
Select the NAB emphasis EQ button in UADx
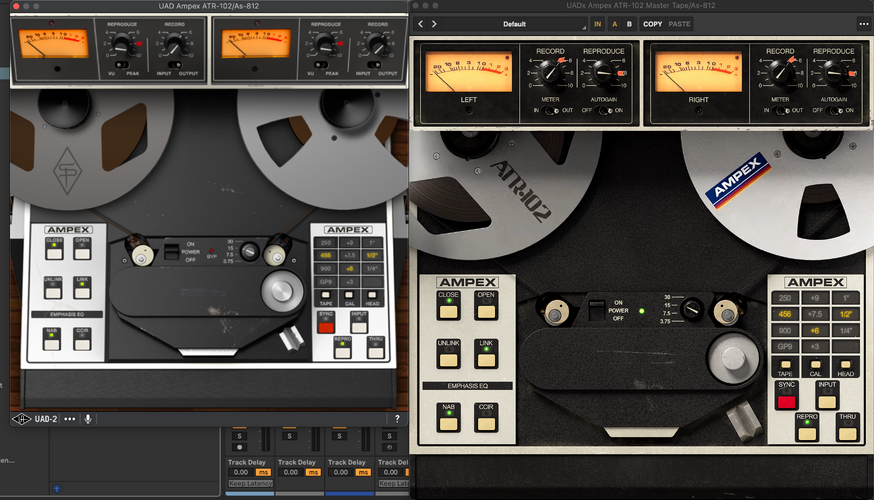(x=449, y=424)
